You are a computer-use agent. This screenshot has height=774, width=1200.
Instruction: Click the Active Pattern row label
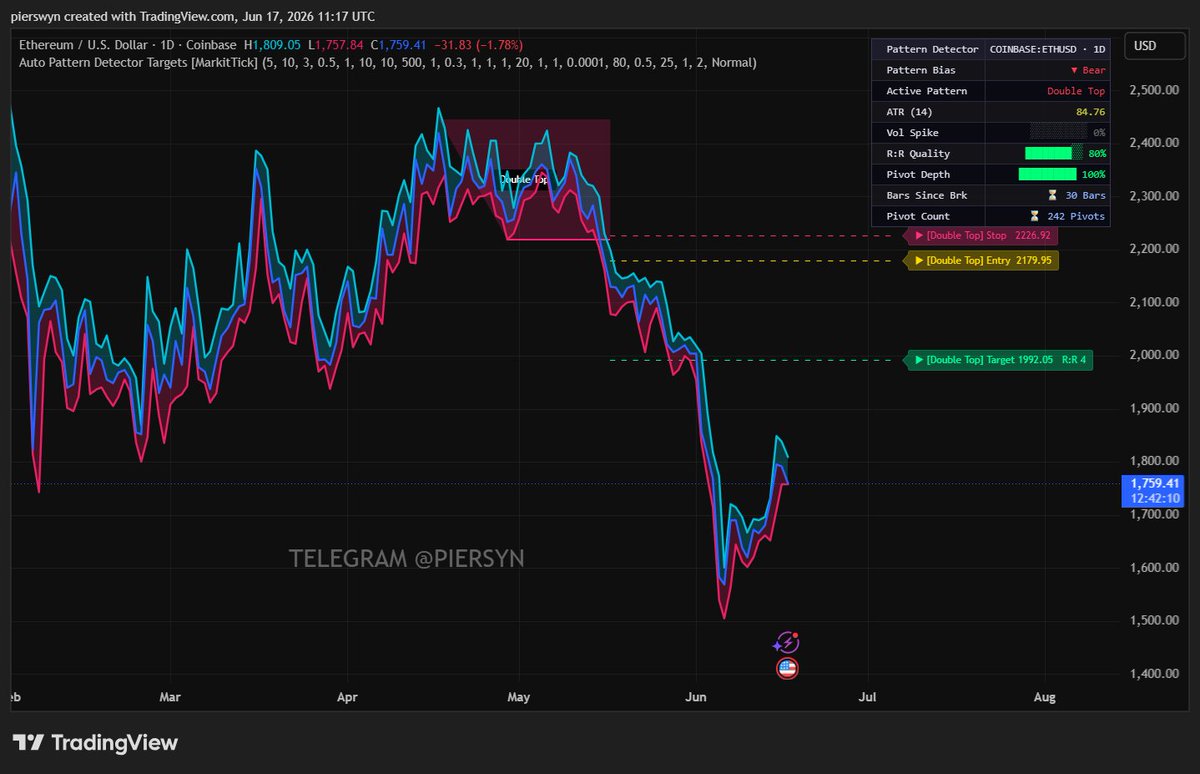pyautogui.click(x=928, y=91)
